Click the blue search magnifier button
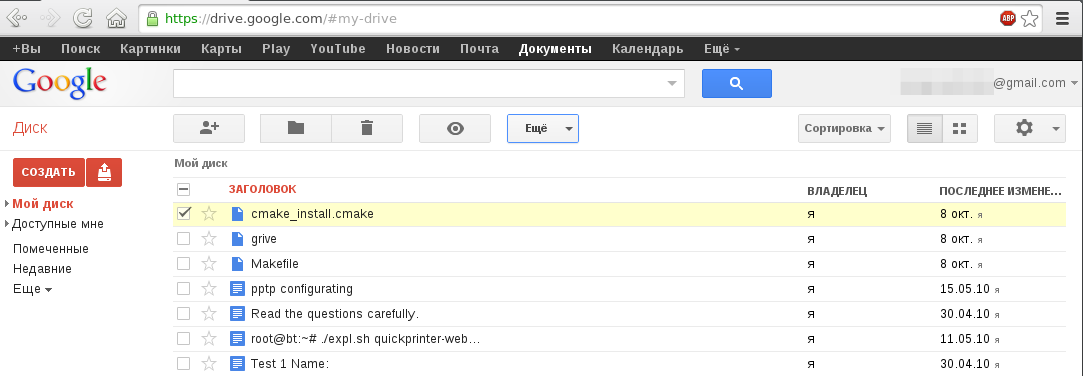Viewport: 1083px width, 376px height. 736,84
